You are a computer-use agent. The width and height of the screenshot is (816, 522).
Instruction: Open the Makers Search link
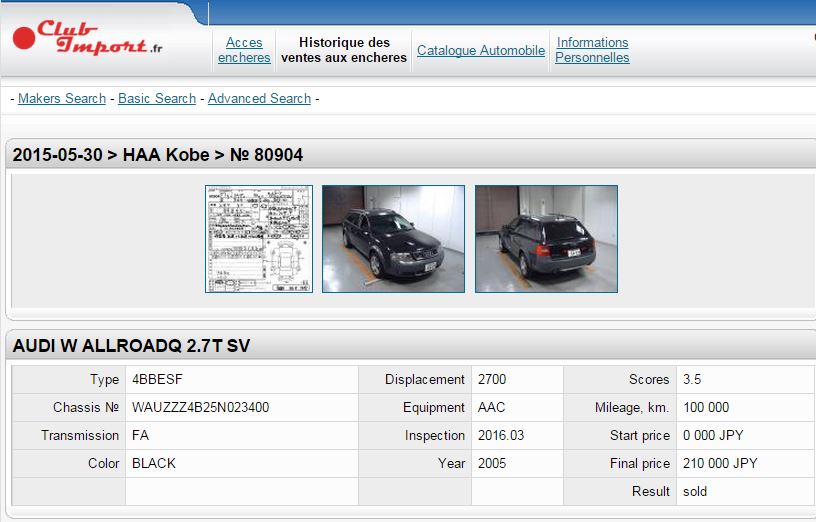click(x=62, y=98)
